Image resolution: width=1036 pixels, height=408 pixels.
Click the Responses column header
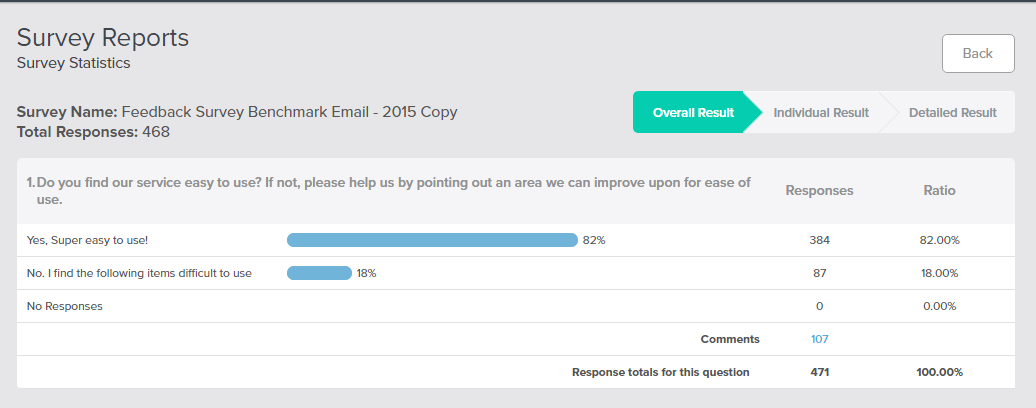click(x=819, y=190)
